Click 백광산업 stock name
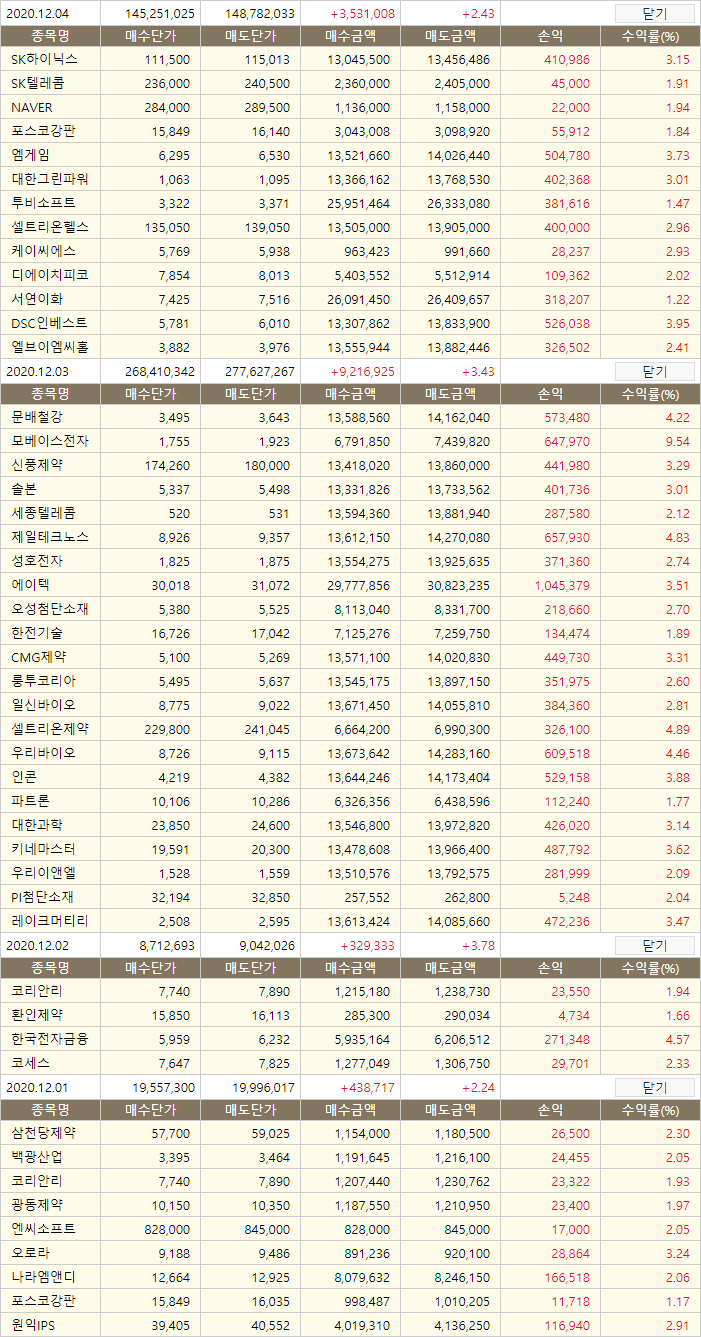 (x=37, y=1157)
